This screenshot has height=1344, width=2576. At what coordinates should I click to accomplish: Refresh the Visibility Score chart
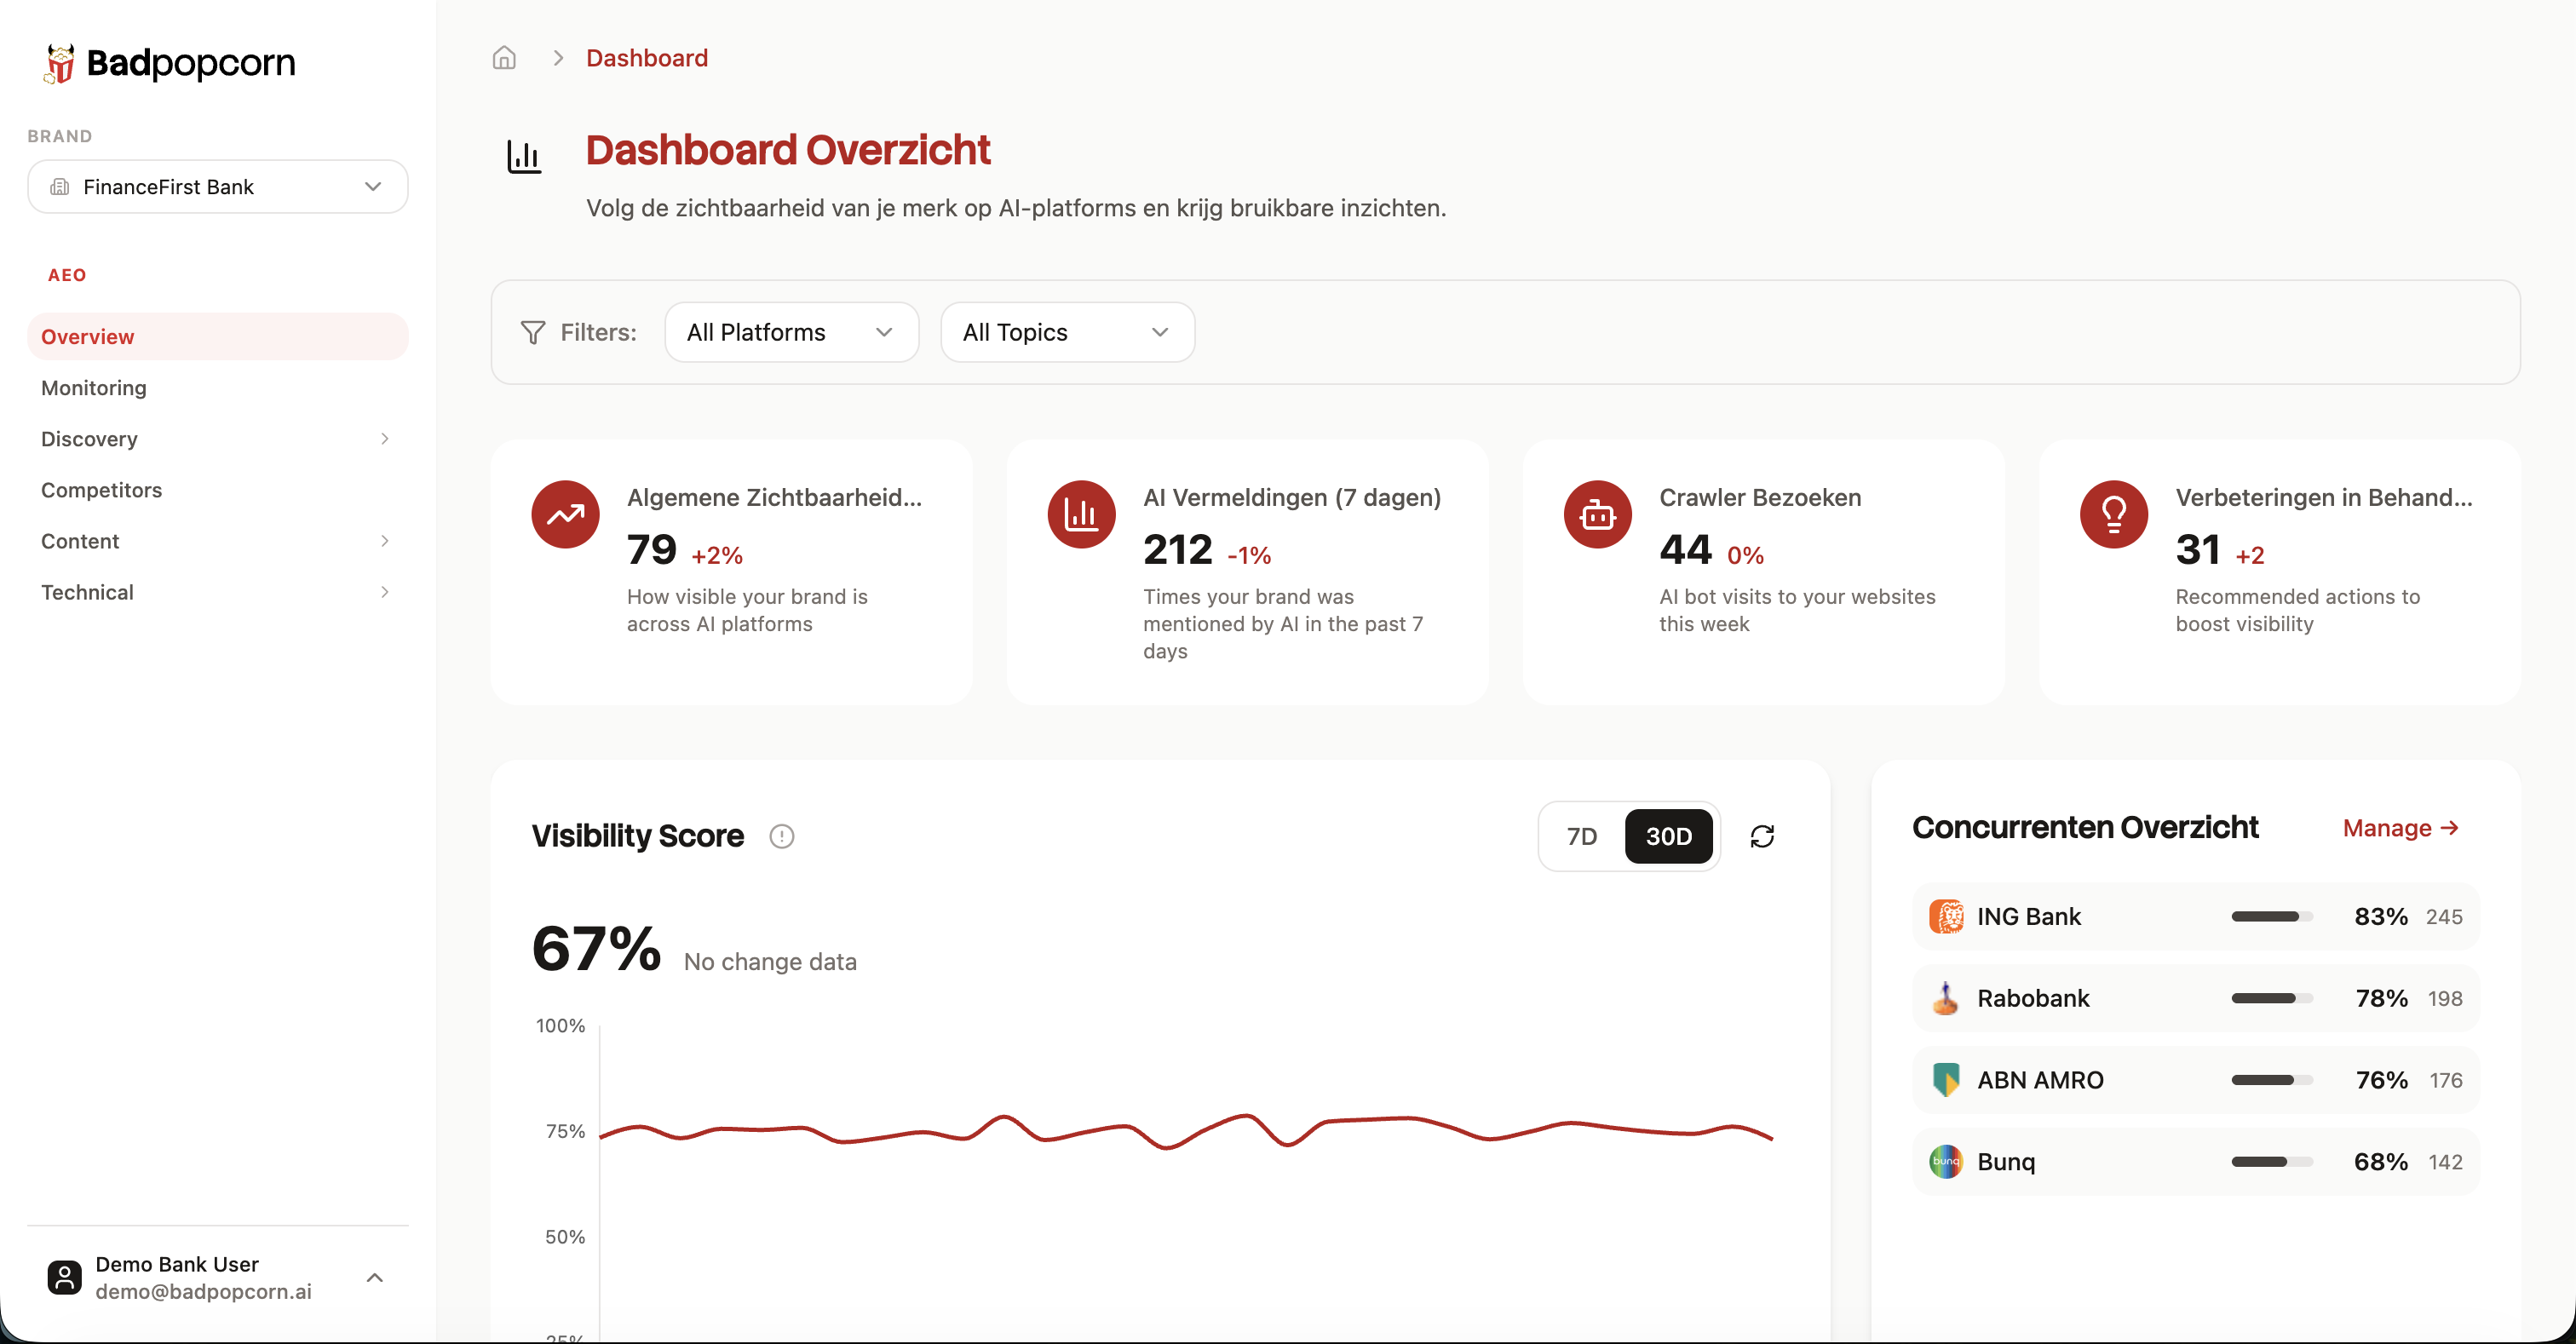1762,836
